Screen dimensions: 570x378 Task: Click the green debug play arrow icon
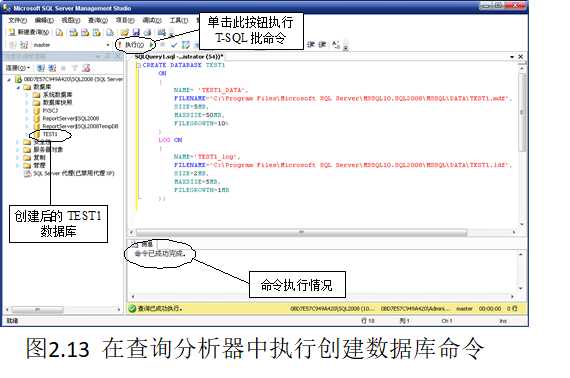click(x=152, y=45)
